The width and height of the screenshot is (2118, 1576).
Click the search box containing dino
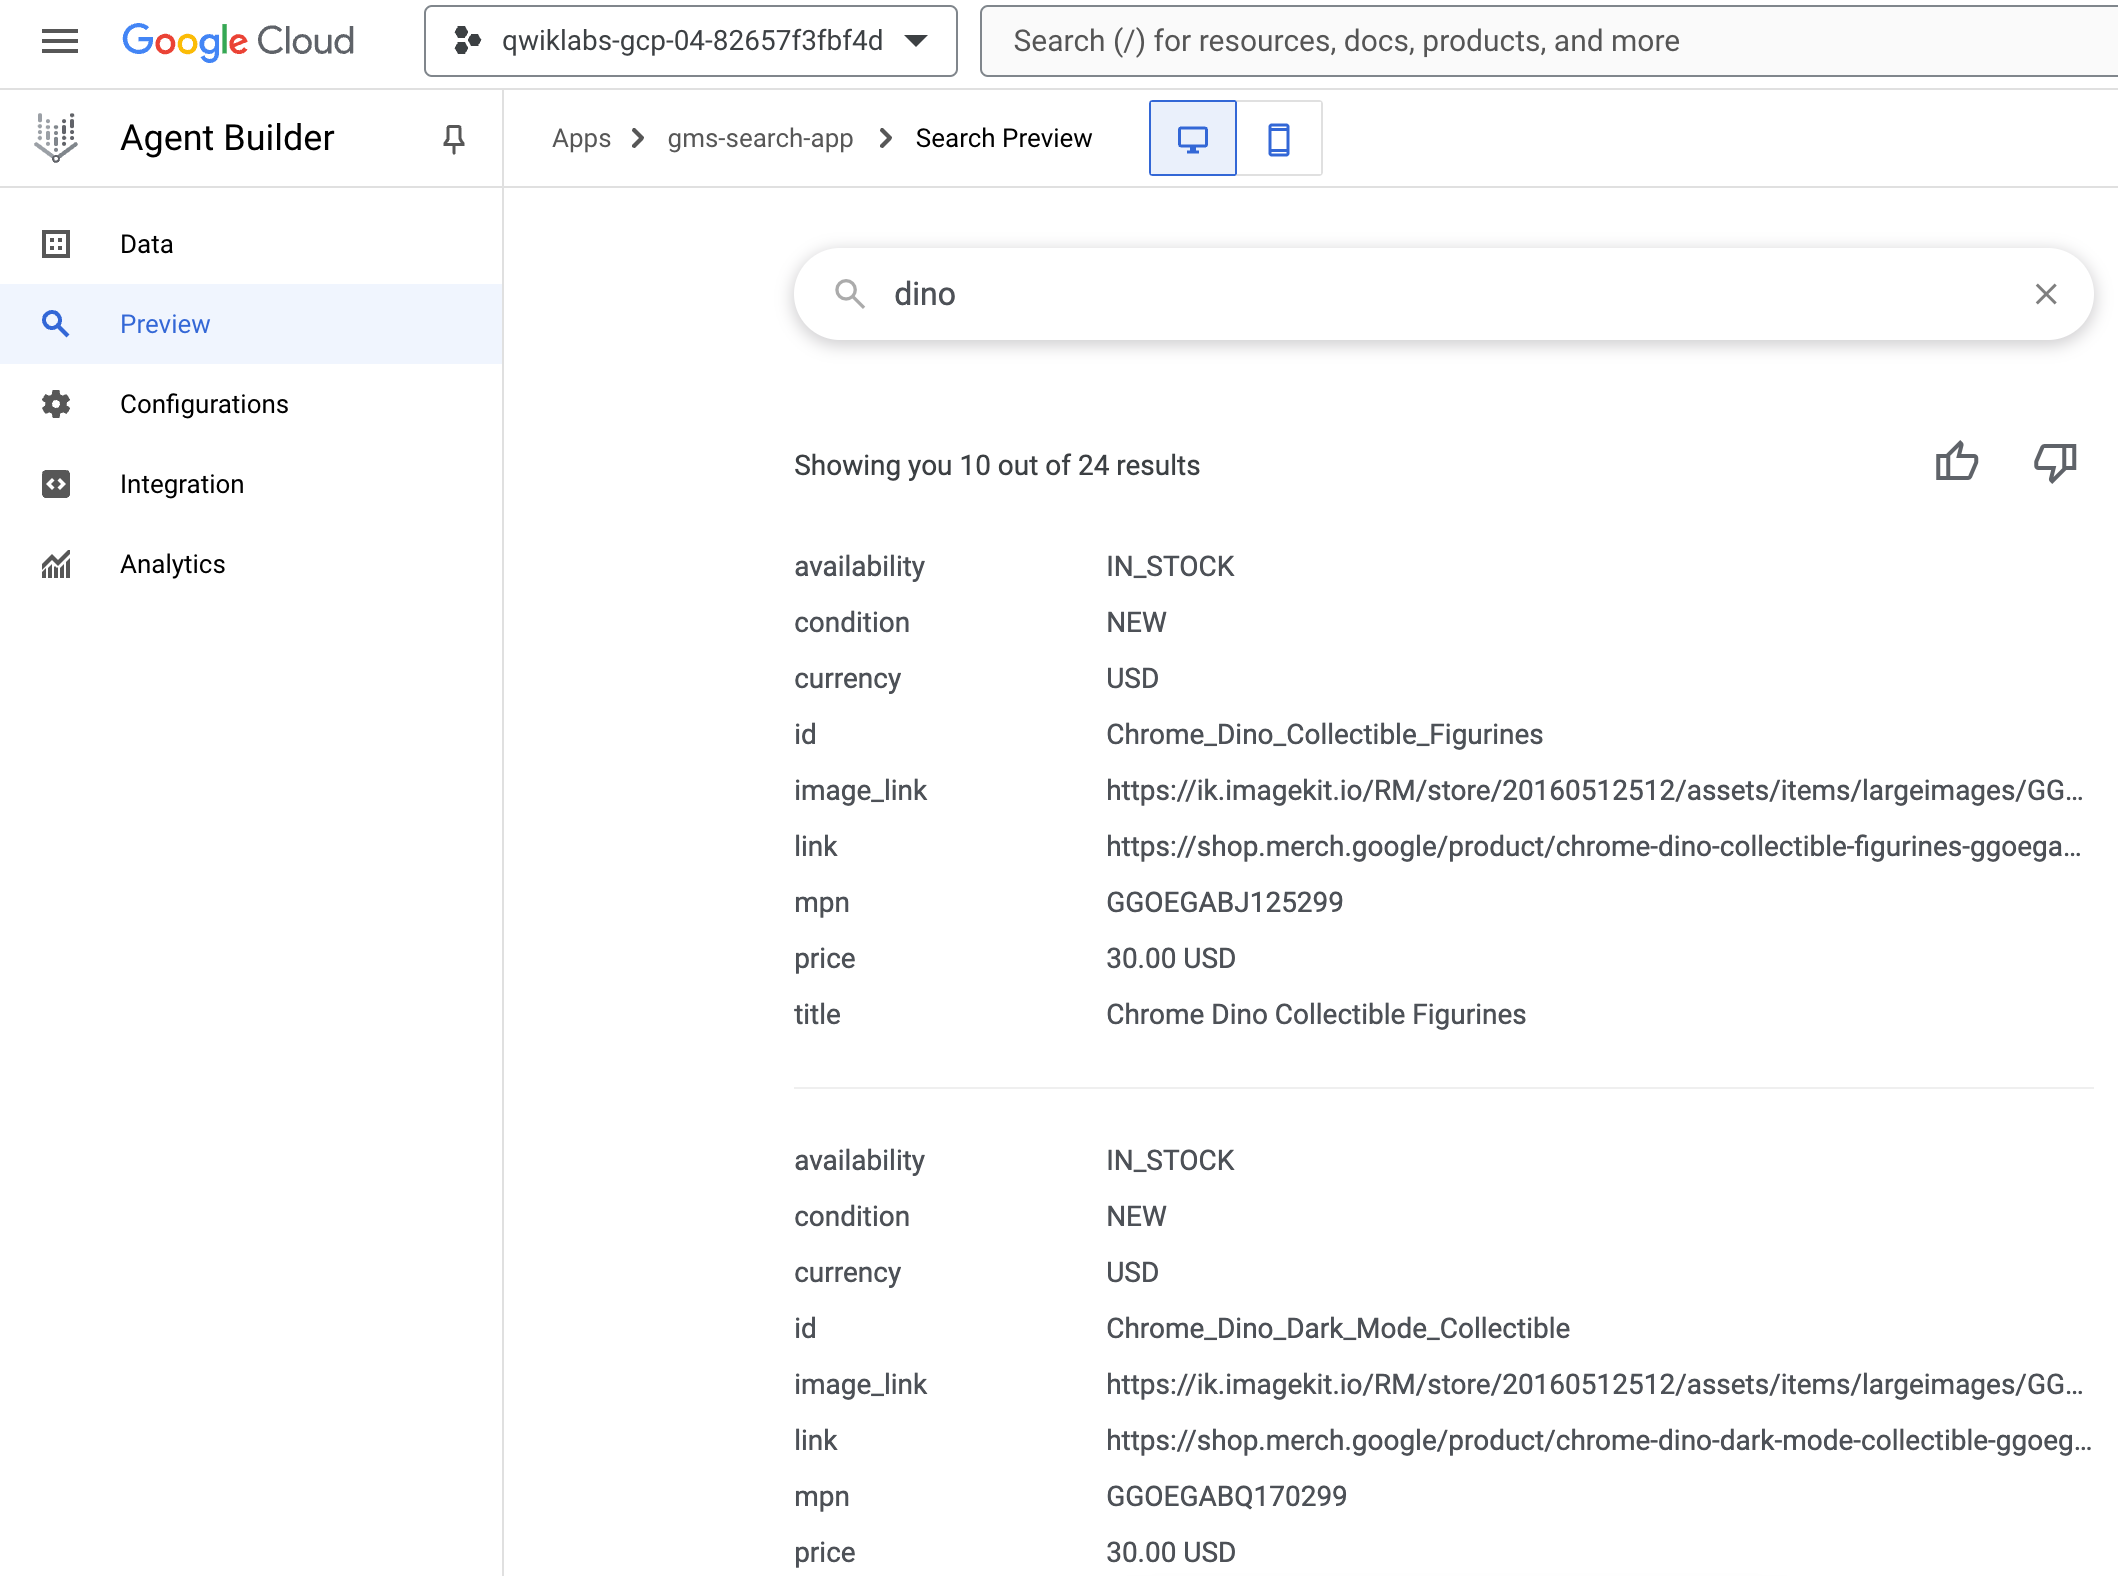point(1443,294)
